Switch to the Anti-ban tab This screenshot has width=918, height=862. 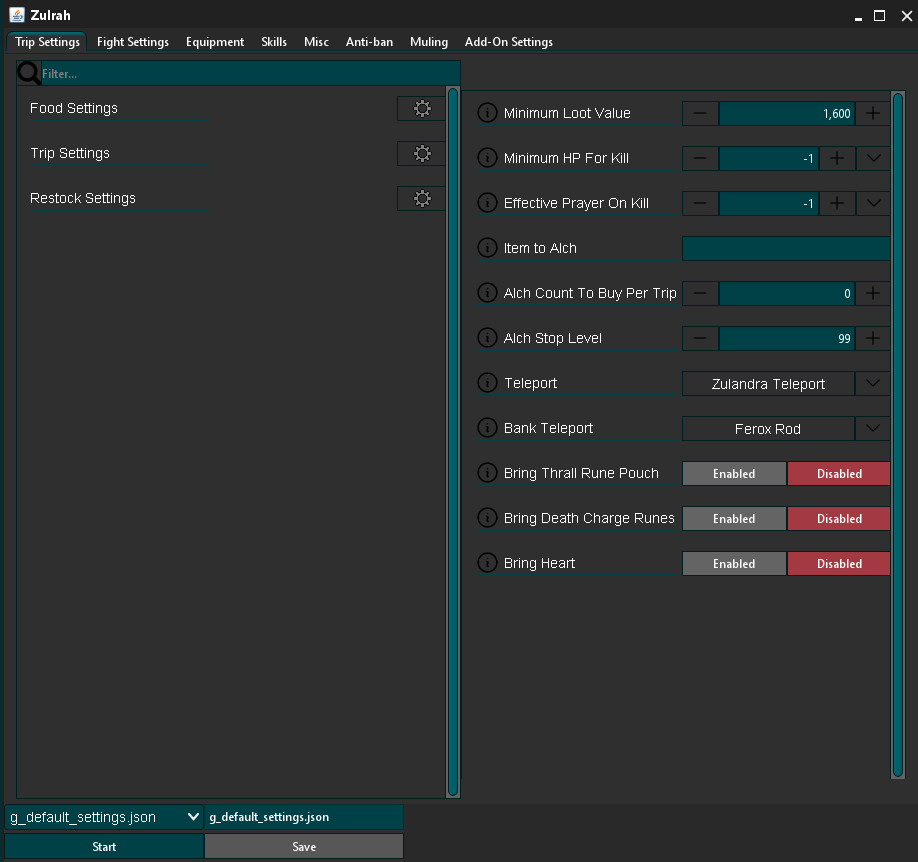point(369,42)
